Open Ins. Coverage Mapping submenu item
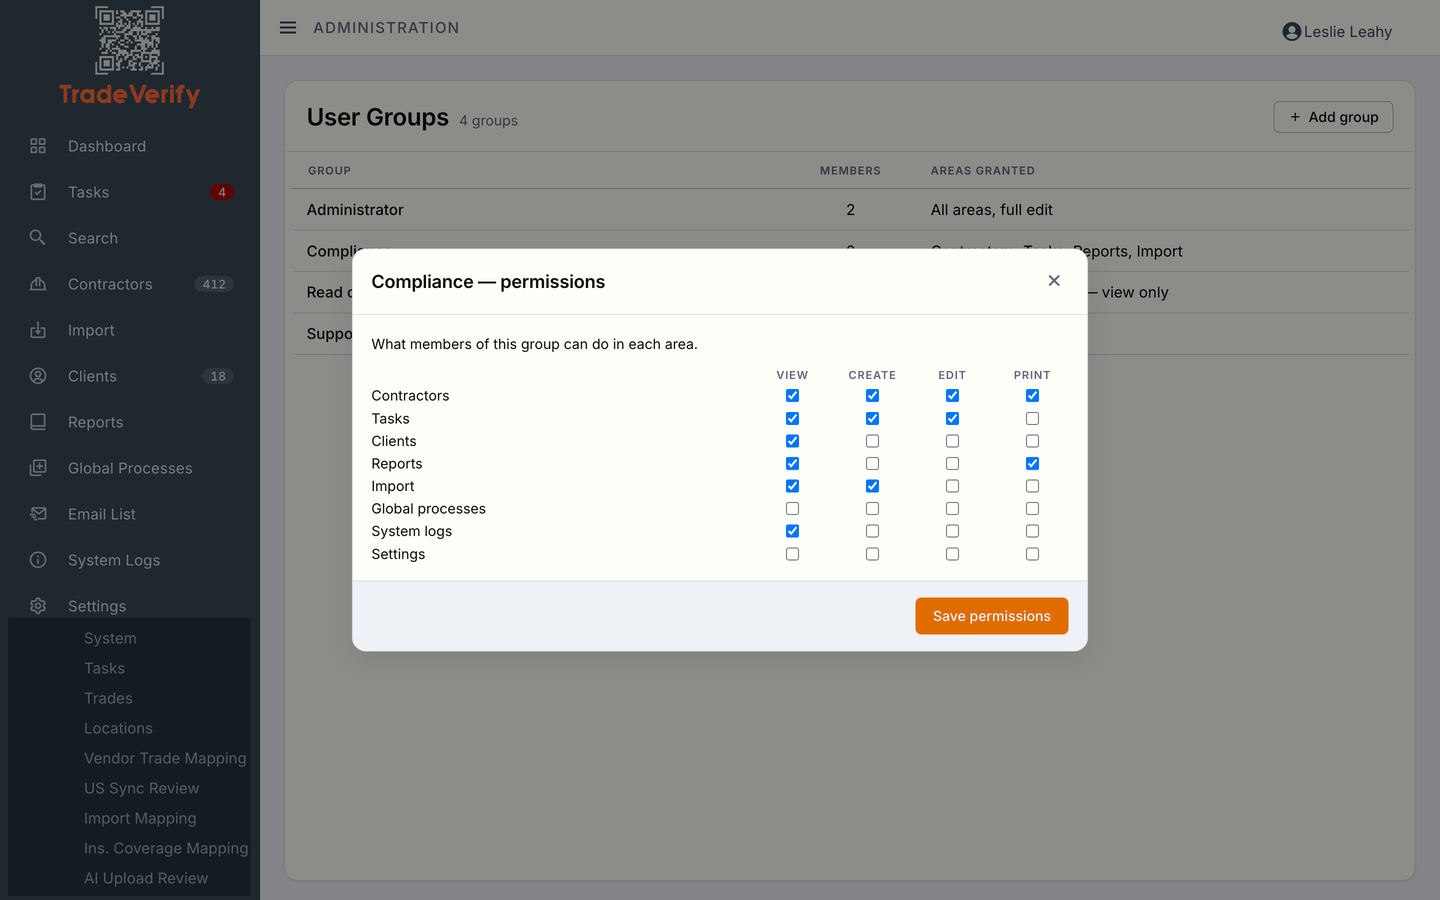1440x900 pixels. coord(166,848)
